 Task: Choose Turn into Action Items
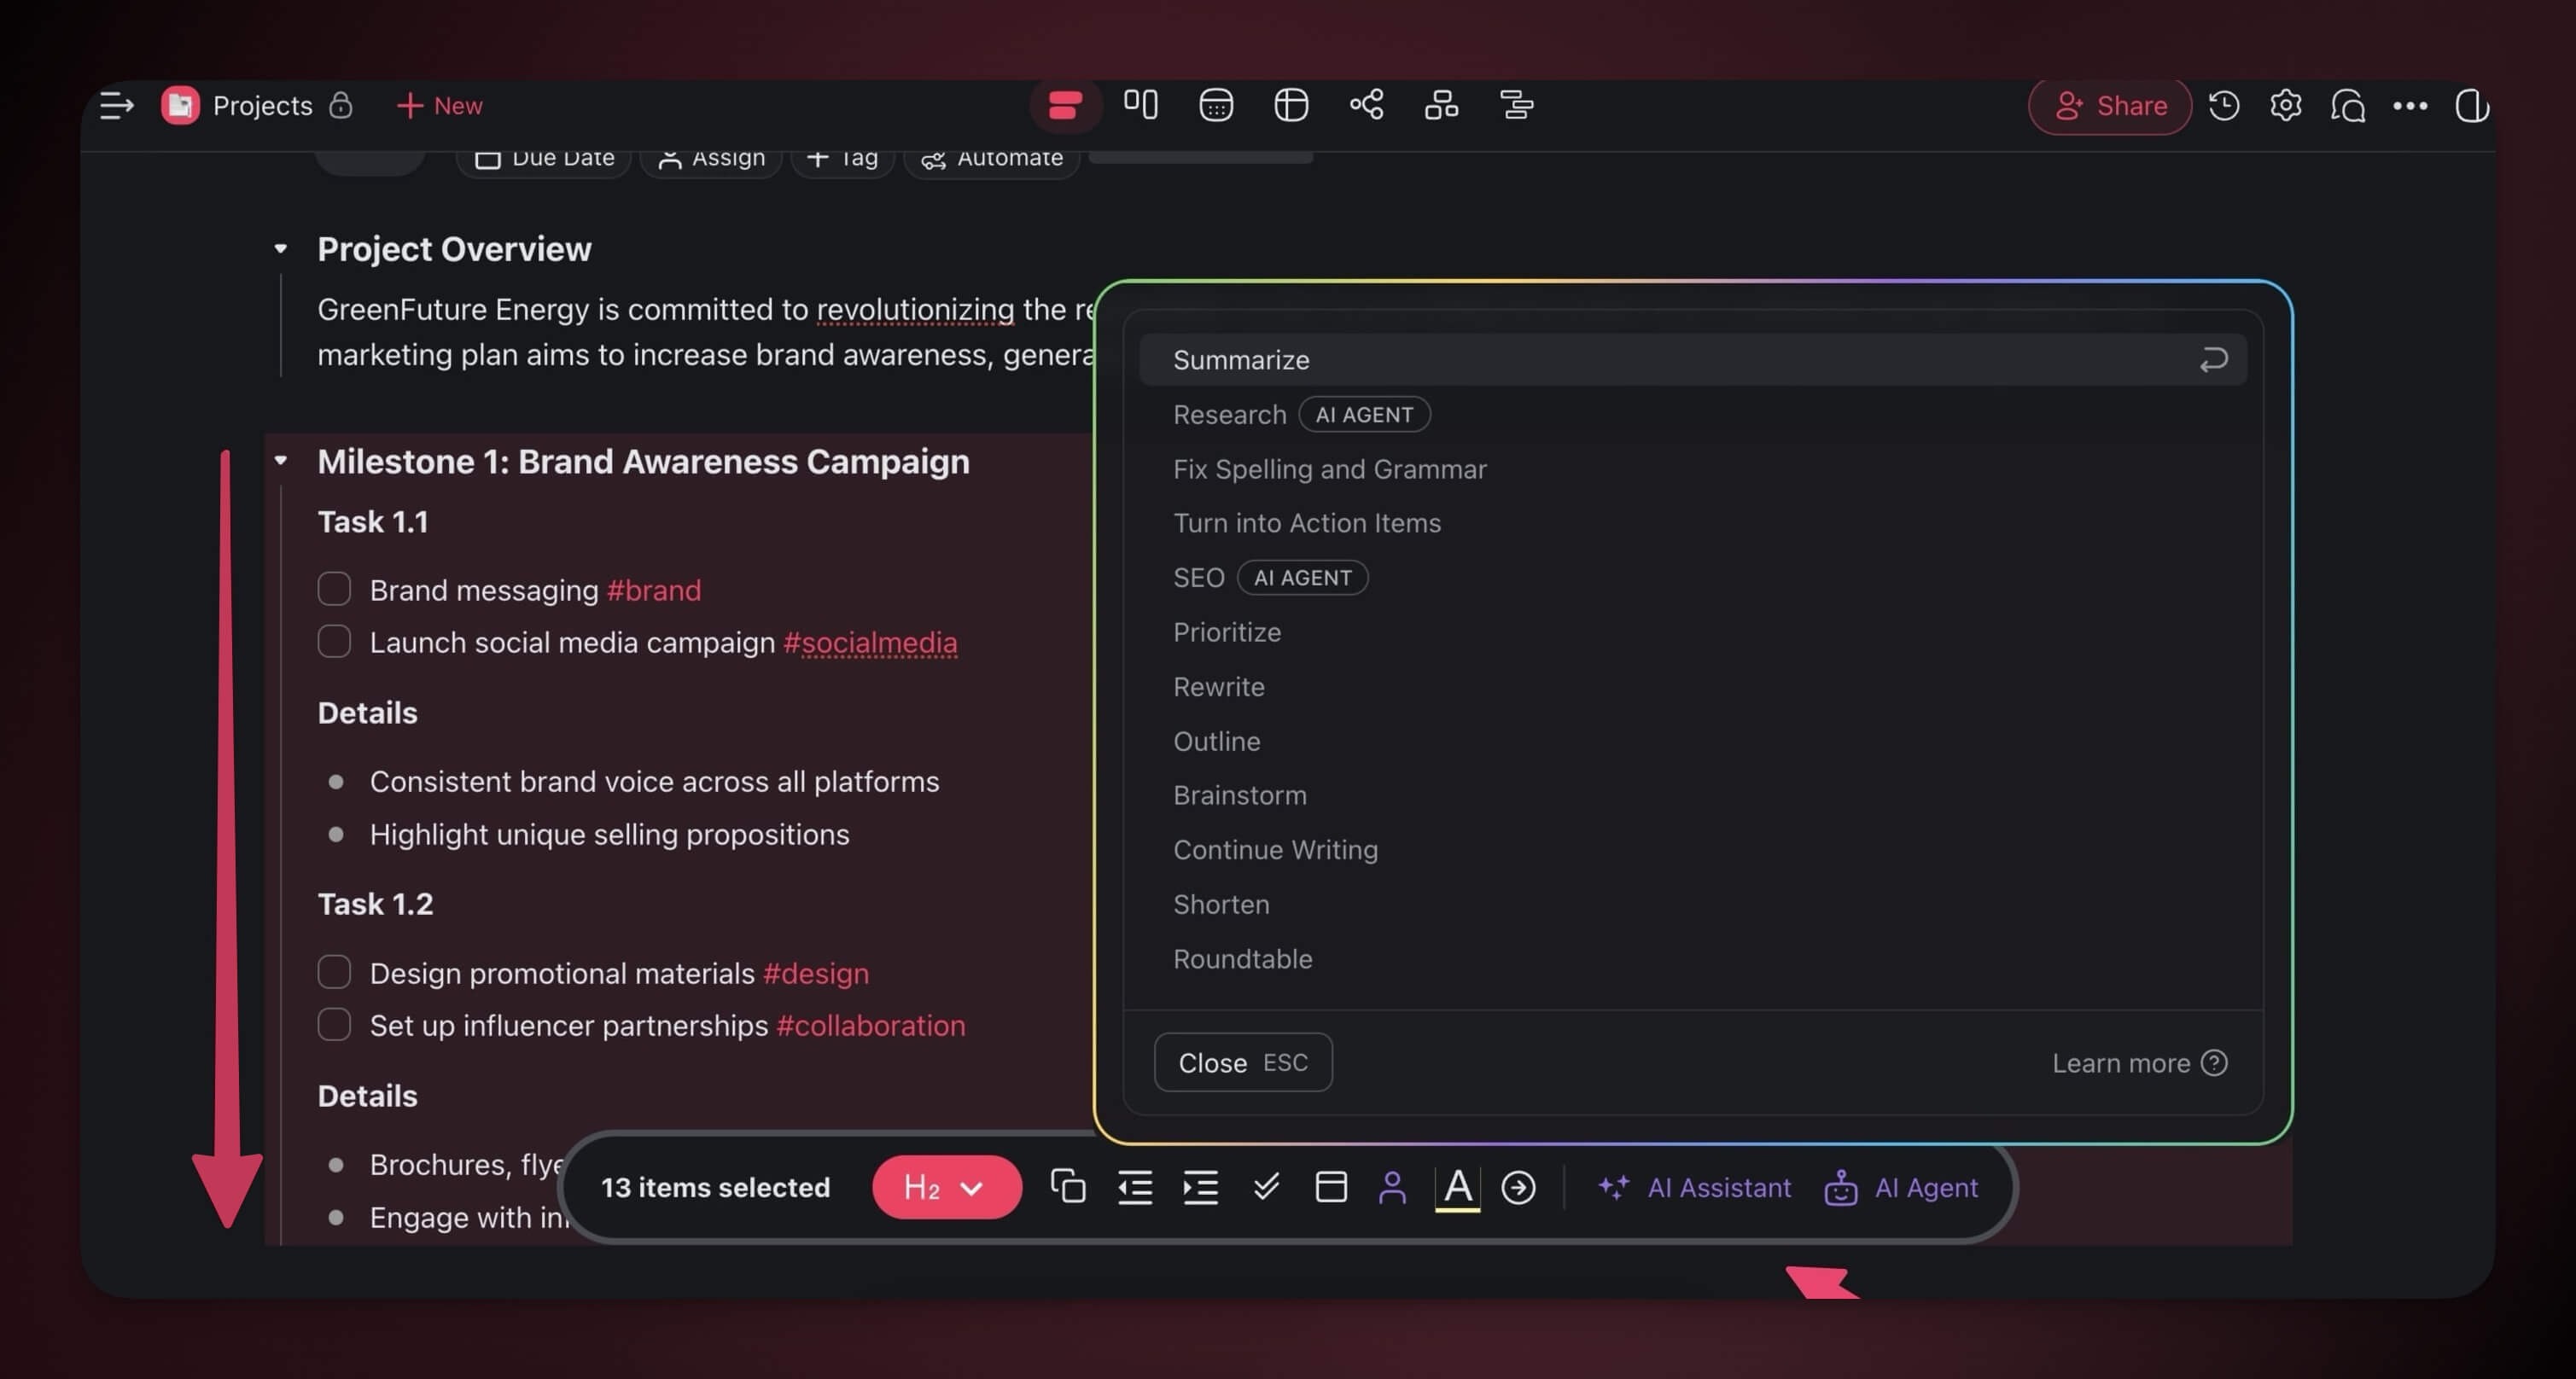pyautogui.click(x=1306, y=523)
